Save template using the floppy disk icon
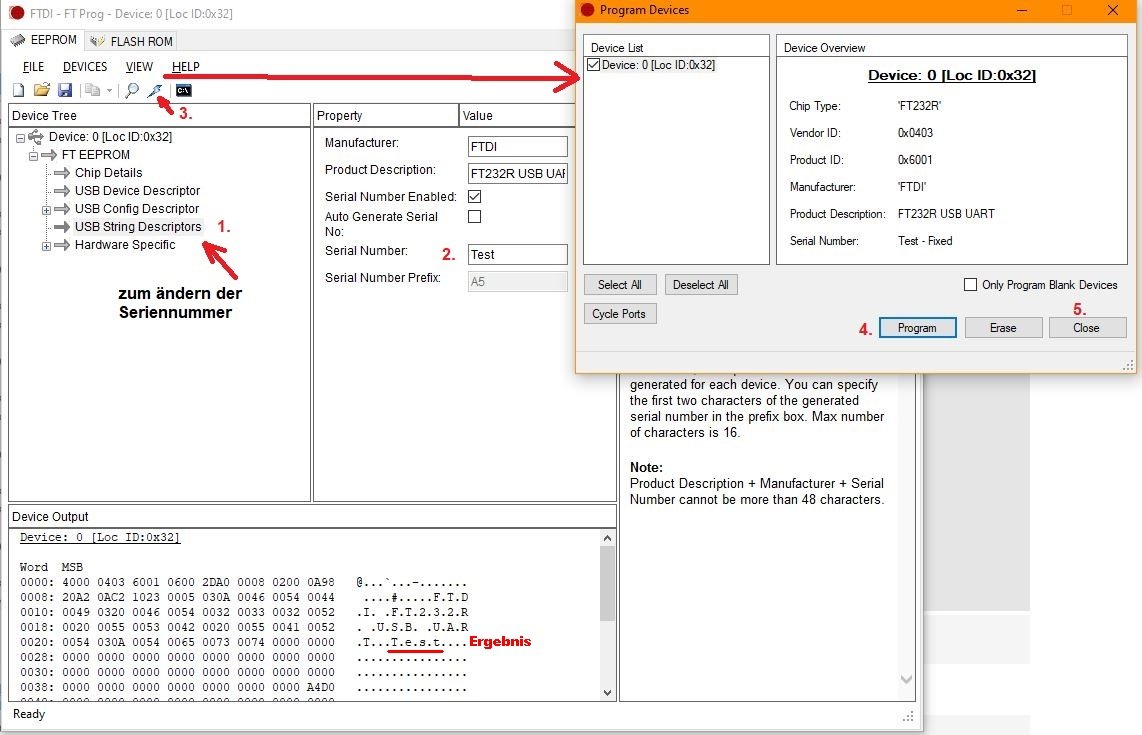 click(x=65, y=90)
